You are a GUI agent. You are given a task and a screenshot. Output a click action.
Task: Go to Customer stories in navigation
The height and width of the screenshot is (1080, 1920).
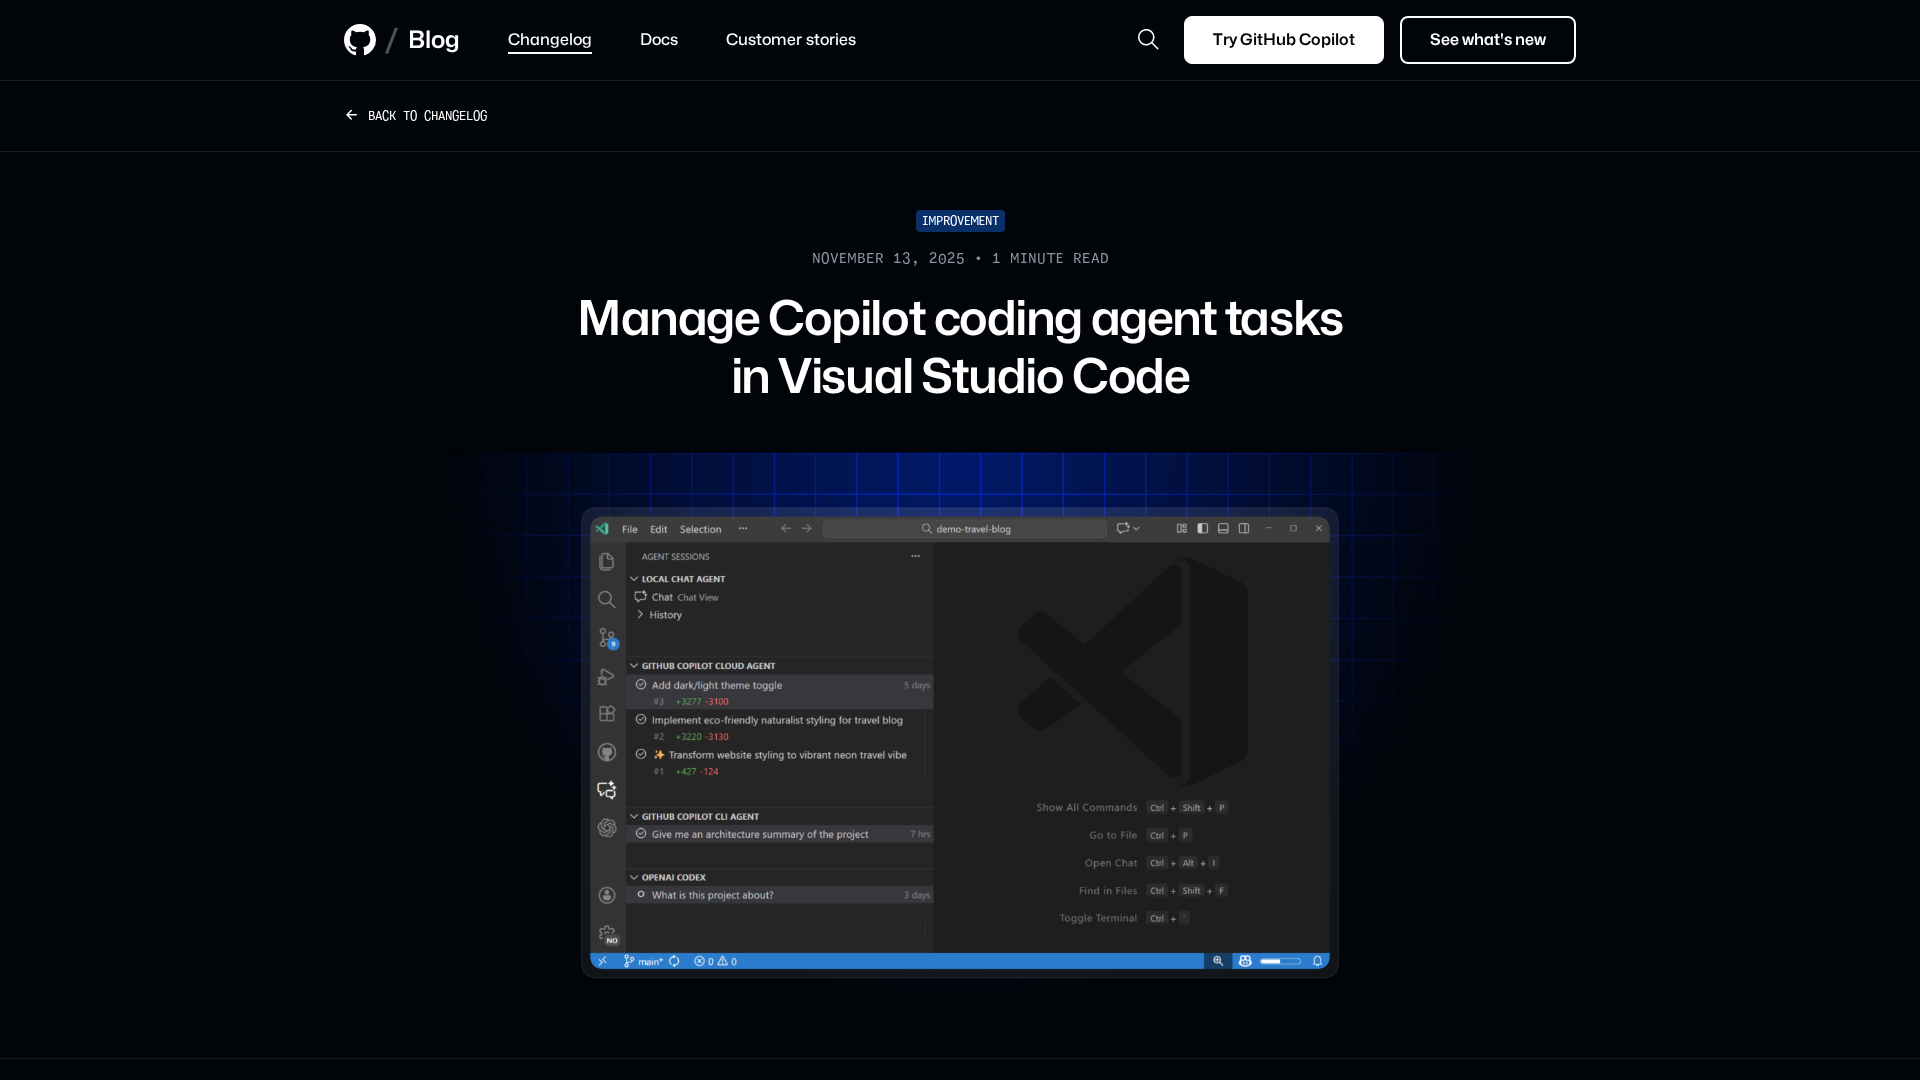click(790, 39)
